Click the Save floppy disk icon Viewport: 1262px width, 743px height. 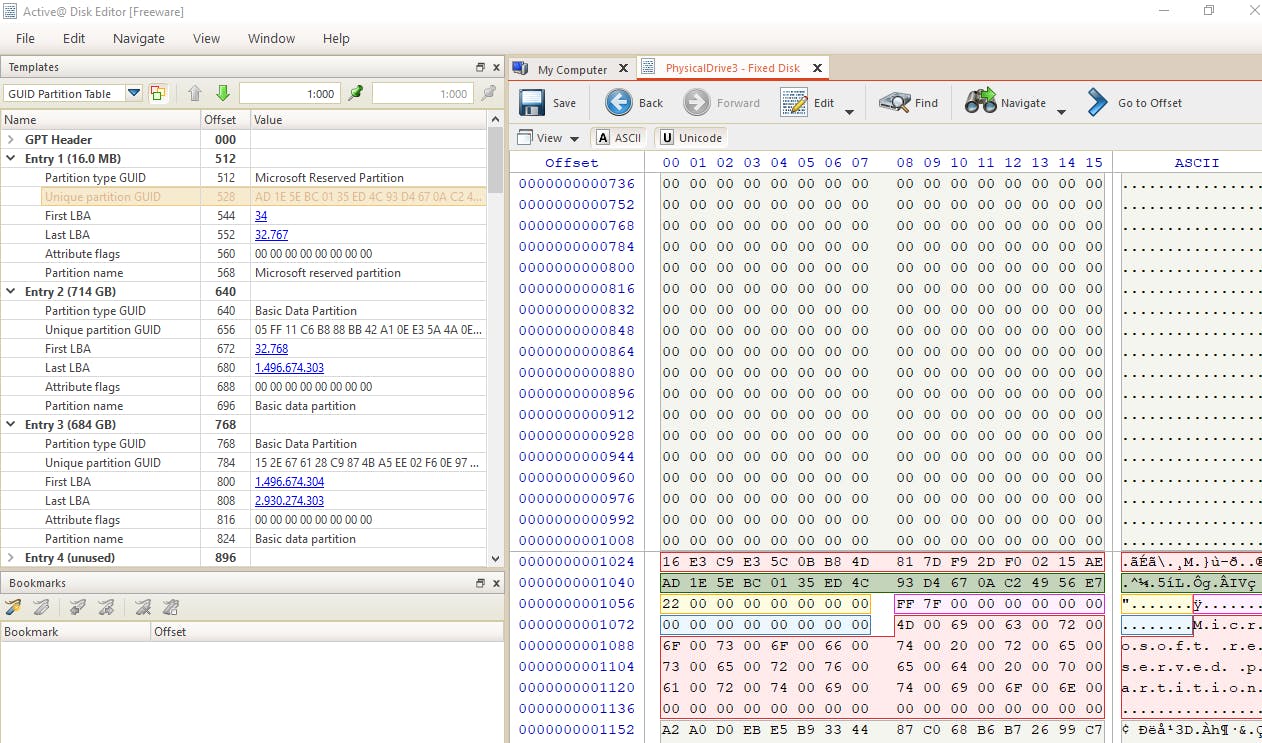coord(532,103)
